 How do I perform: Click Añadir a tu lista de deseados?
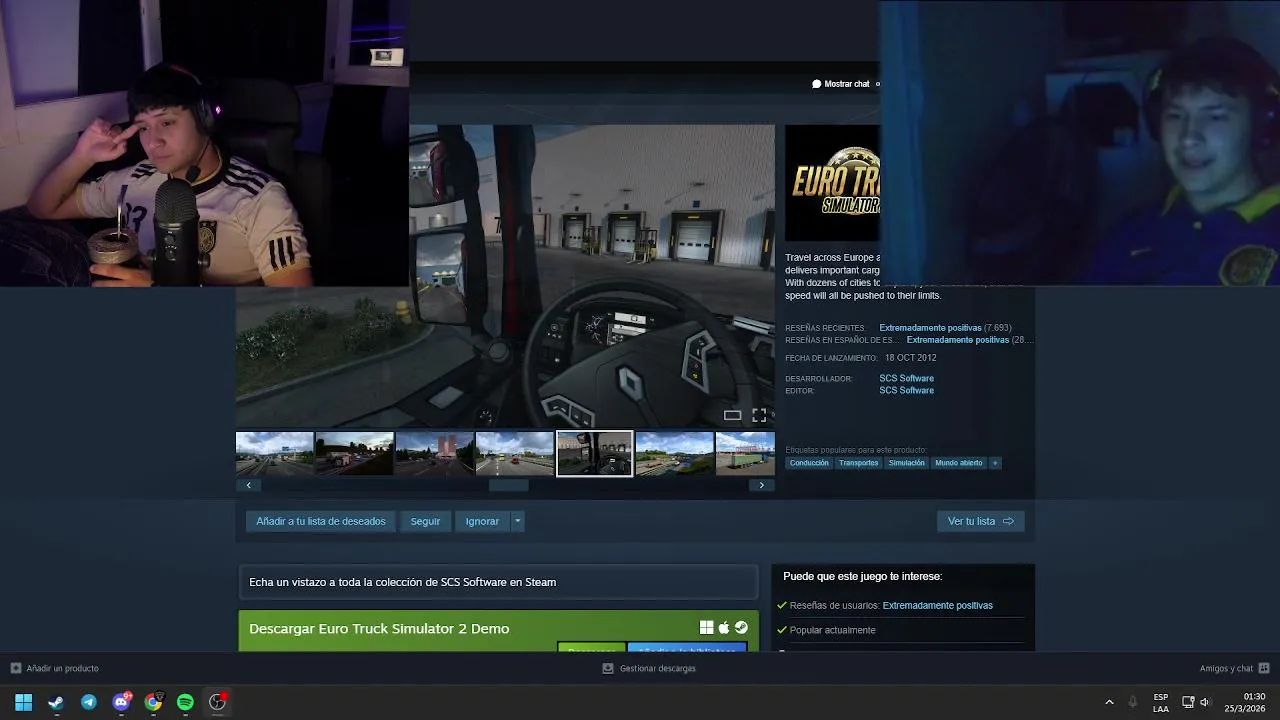point(320,521)
